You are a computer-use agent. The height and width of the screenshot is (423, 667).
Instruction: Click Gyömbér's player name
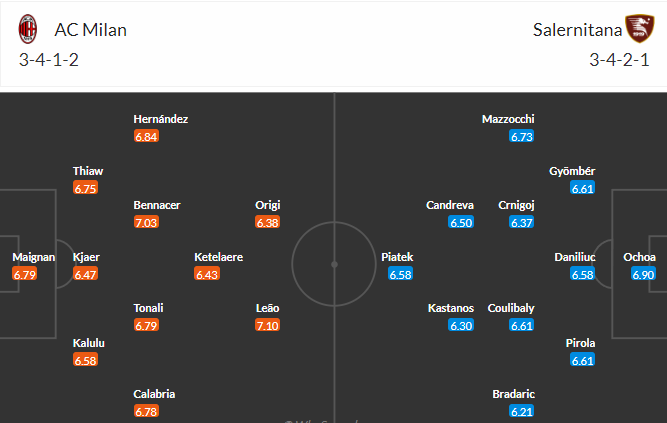[x=572, y=171]
